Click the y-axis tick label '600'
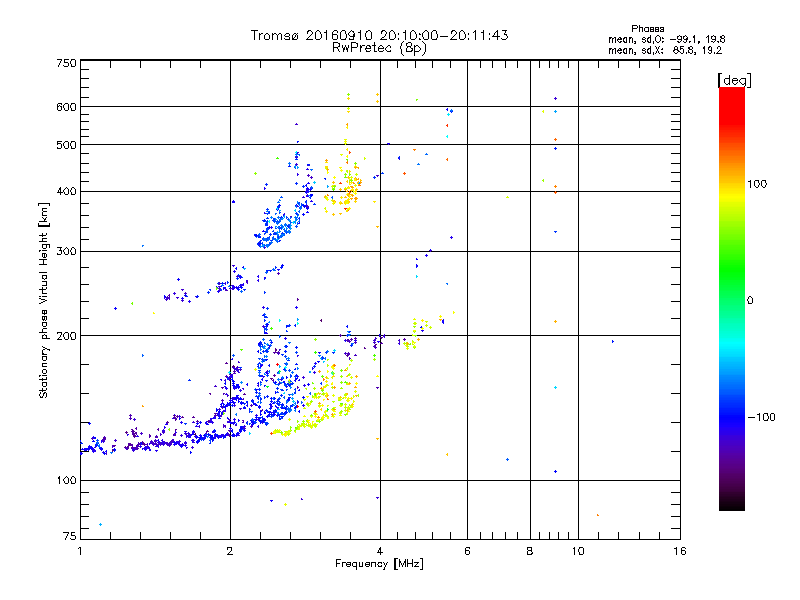800x600 pixels. click(x=67, y=107)
